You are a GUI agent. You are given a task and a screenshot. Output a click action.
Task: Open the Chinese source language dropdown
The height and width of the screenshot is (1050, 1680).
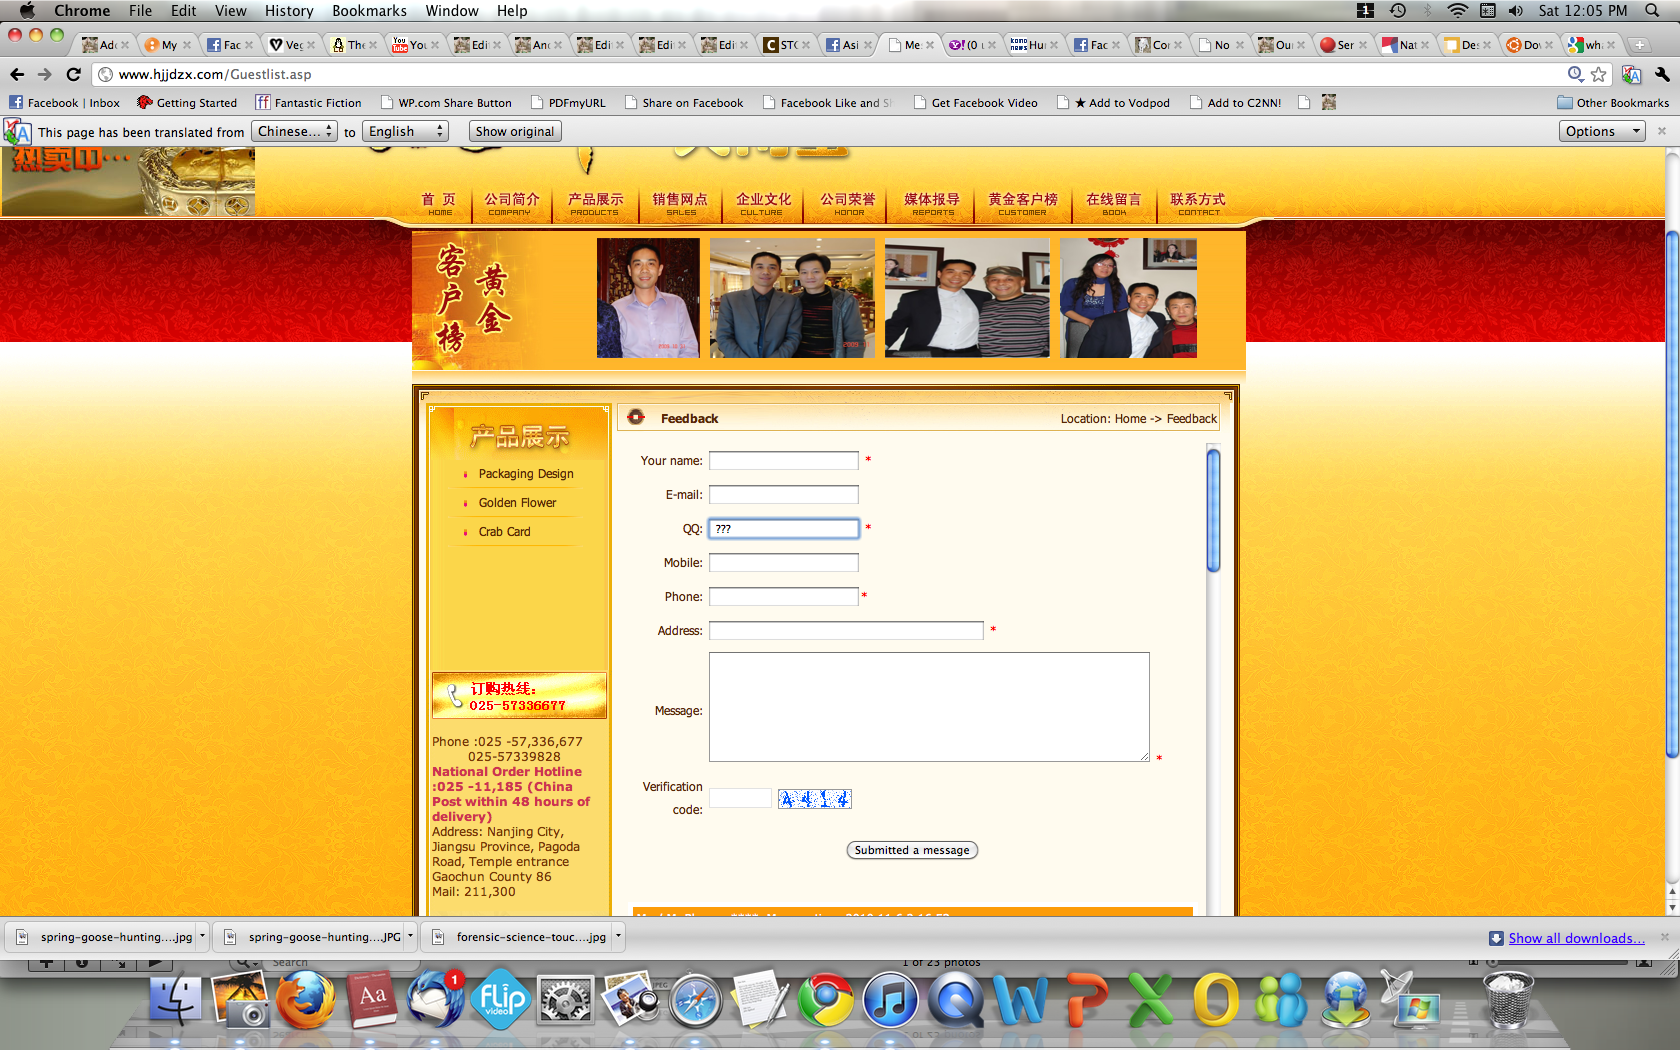294,131
